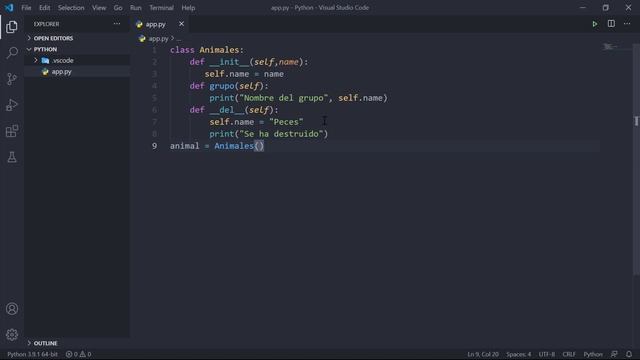The height and width of the screenshot is (360, 640).
Task: Open the View menu
Action: (x=99, y=8)
